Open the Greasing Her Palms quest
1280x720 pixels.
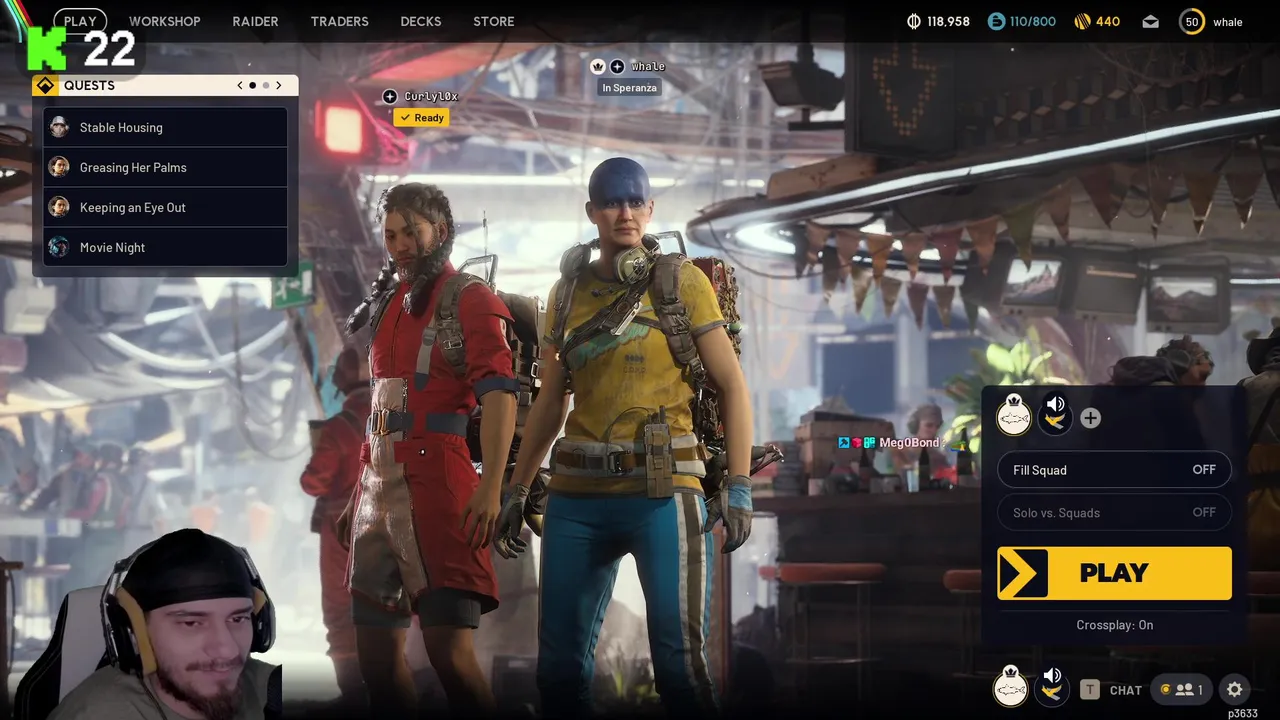click(165, 167)
